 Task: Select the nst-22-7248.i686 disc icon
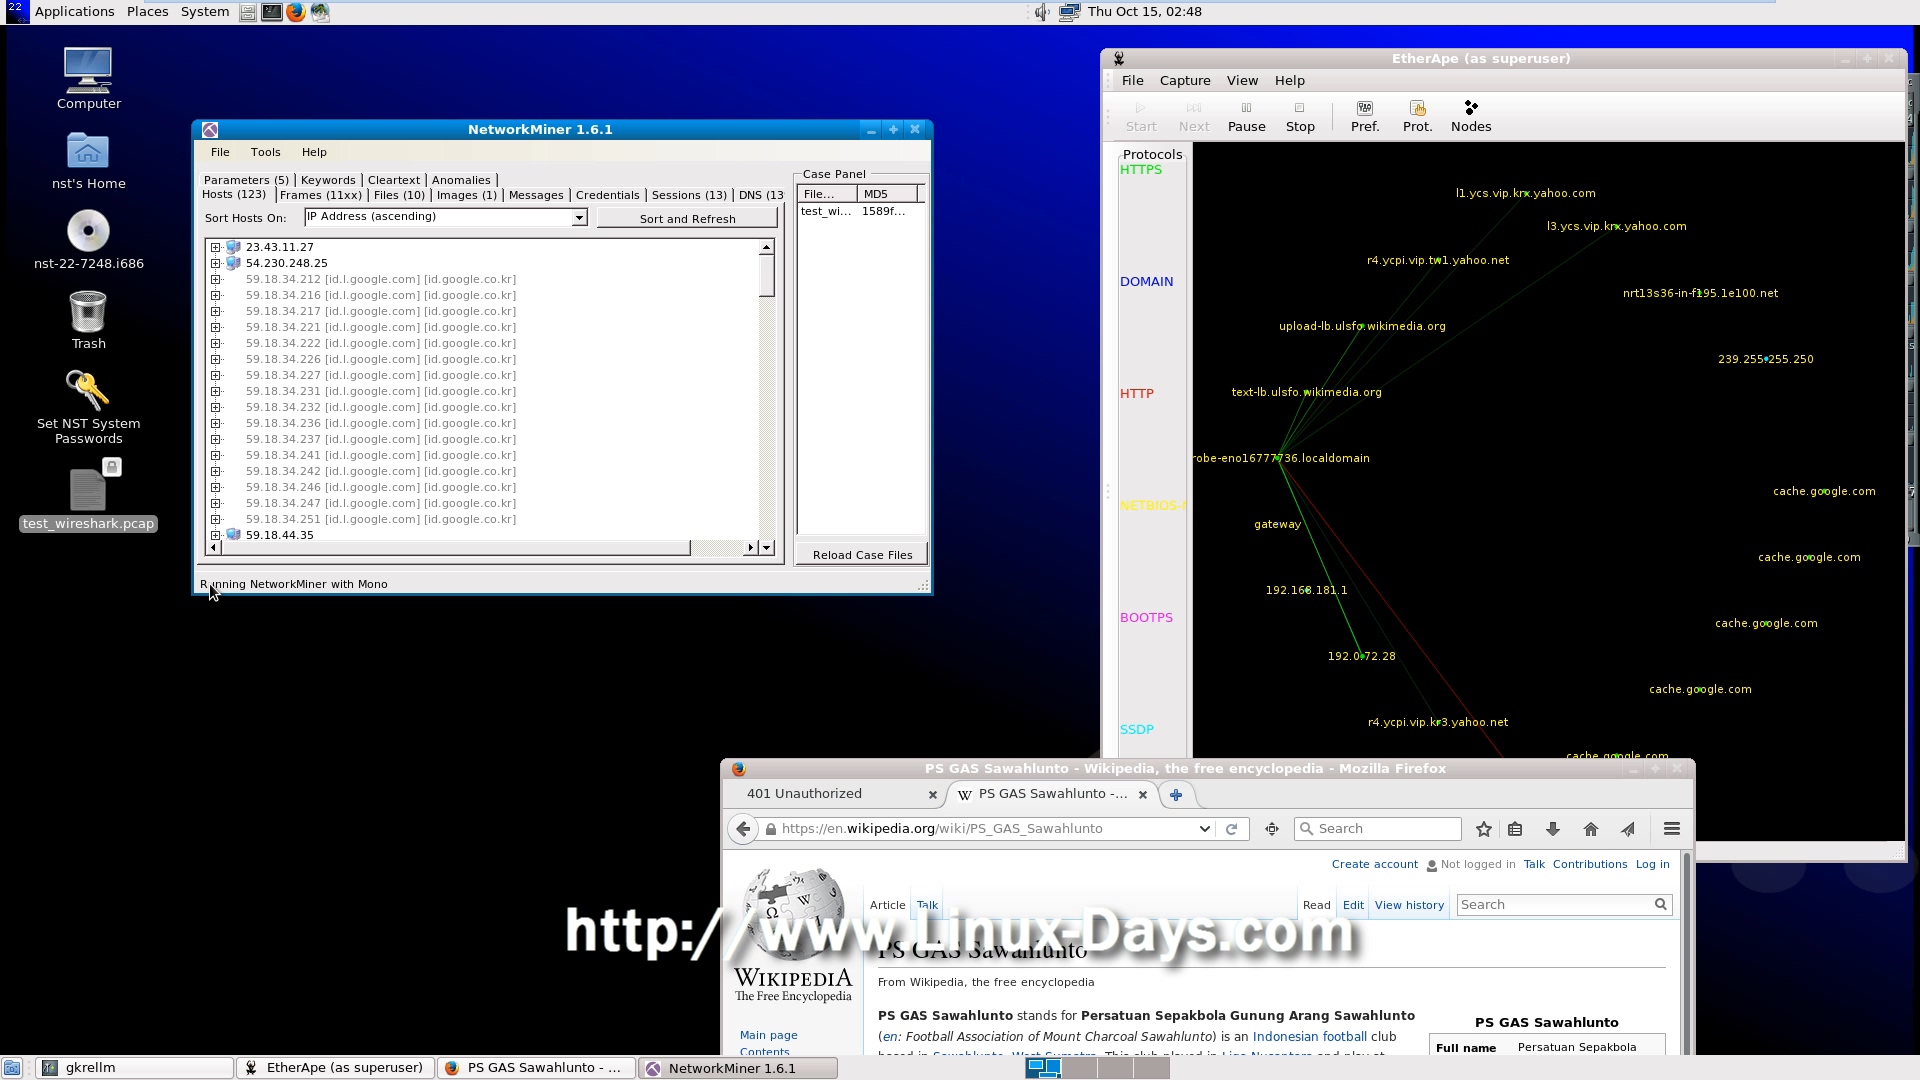[88, 240]
